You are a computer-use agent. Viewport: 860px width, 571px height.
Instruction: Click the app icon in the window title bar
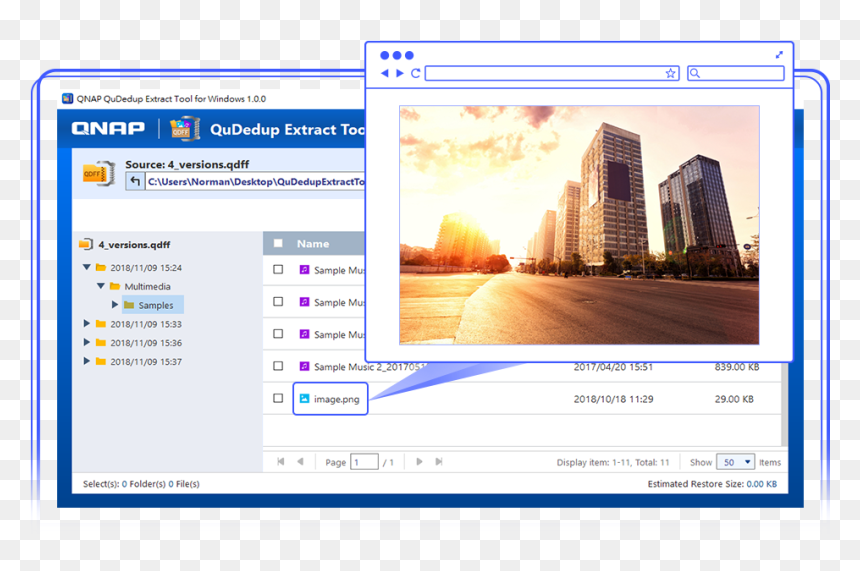[x=67, y=99]
